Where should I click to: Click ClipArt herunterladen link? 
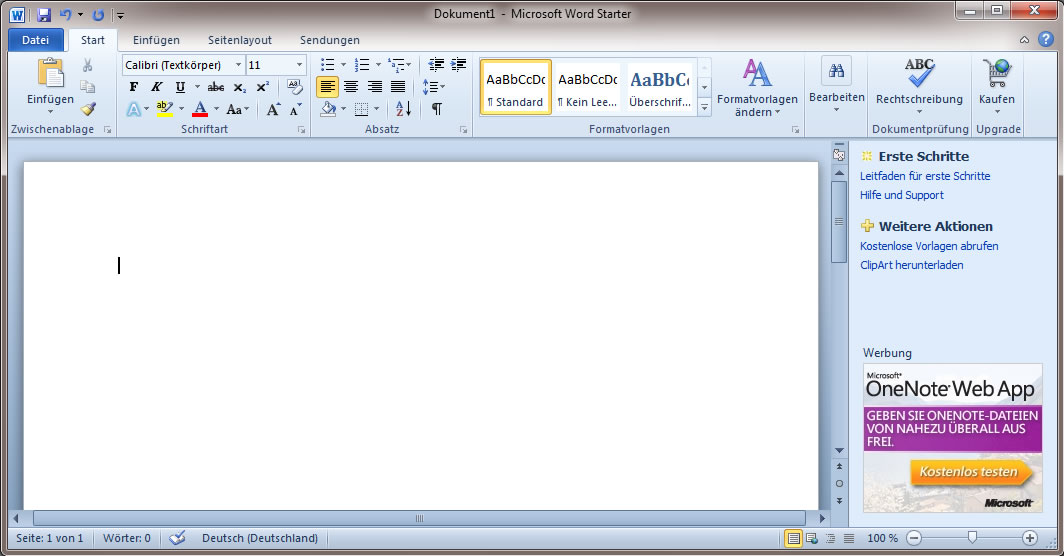pos(911,265)
